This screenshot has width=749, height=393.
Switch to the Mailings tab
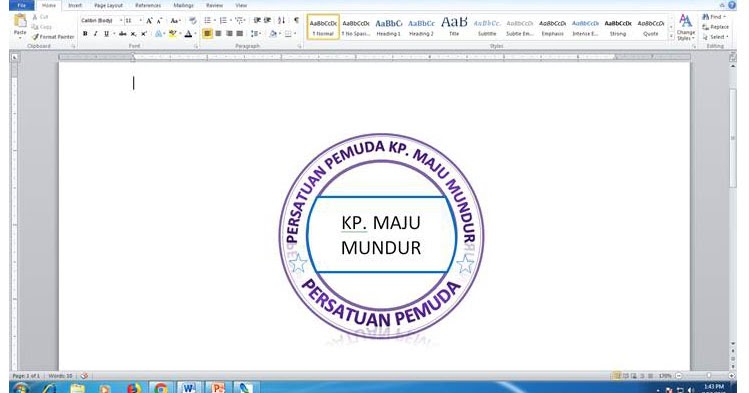pos(183,5)
